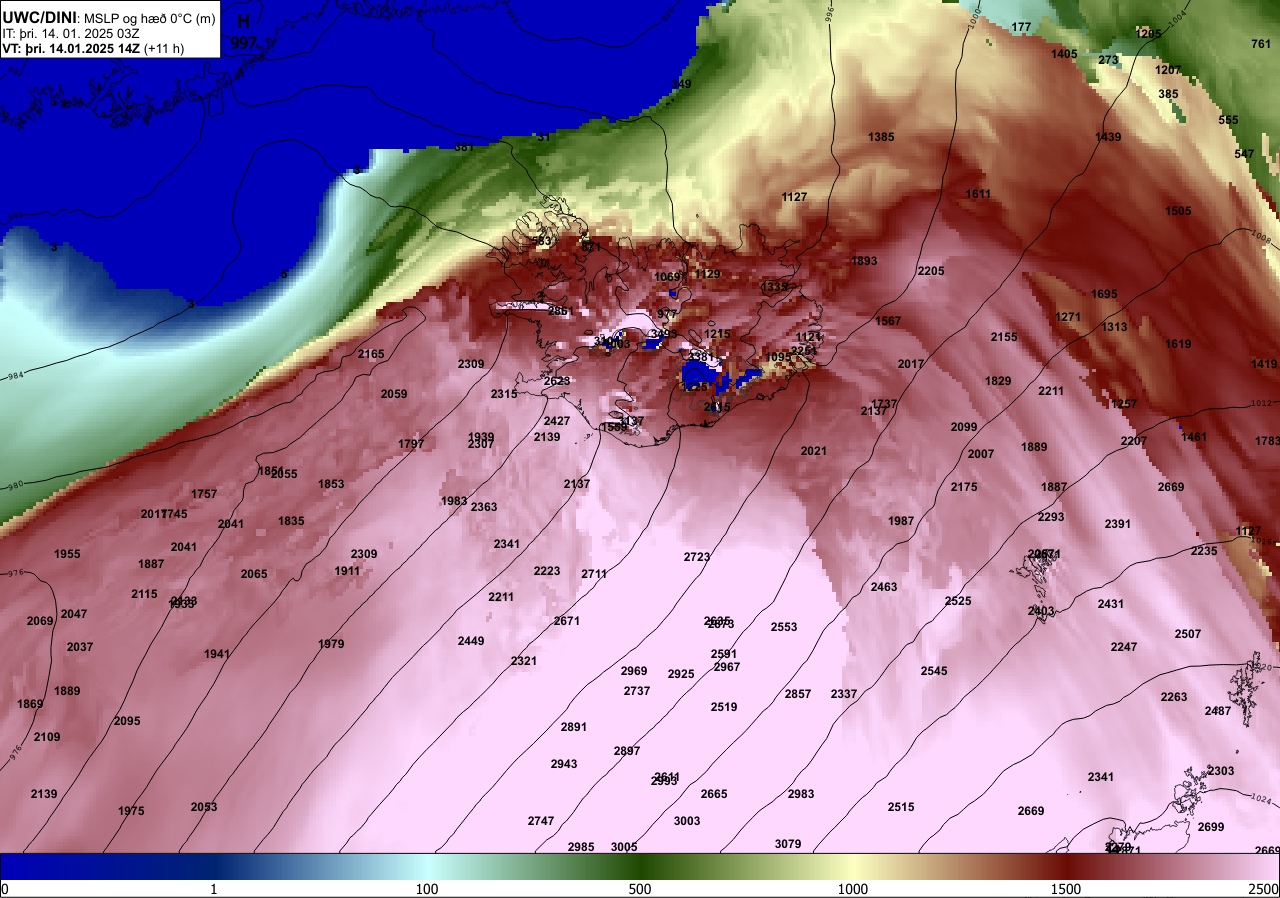
Task: Click the map value '2519'
Action: (x=724, y=707)
